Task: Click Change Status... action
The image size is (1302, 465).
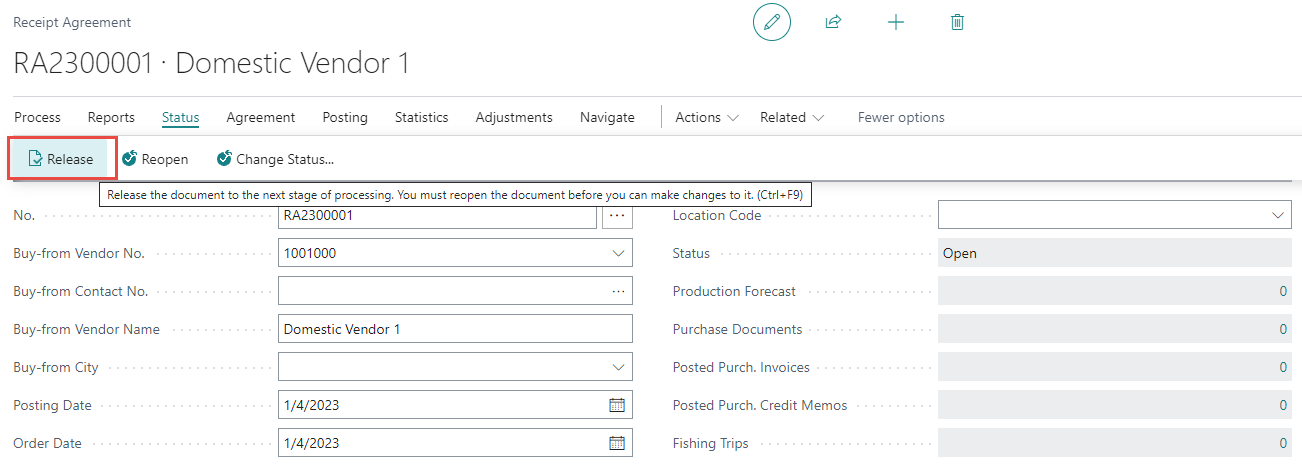Action: (275, 159)
